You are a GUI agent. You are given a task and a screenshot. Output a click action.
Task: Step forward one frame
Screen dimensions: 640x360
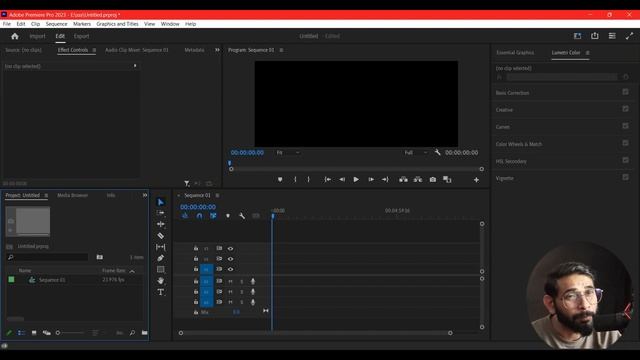click(371, 180)
